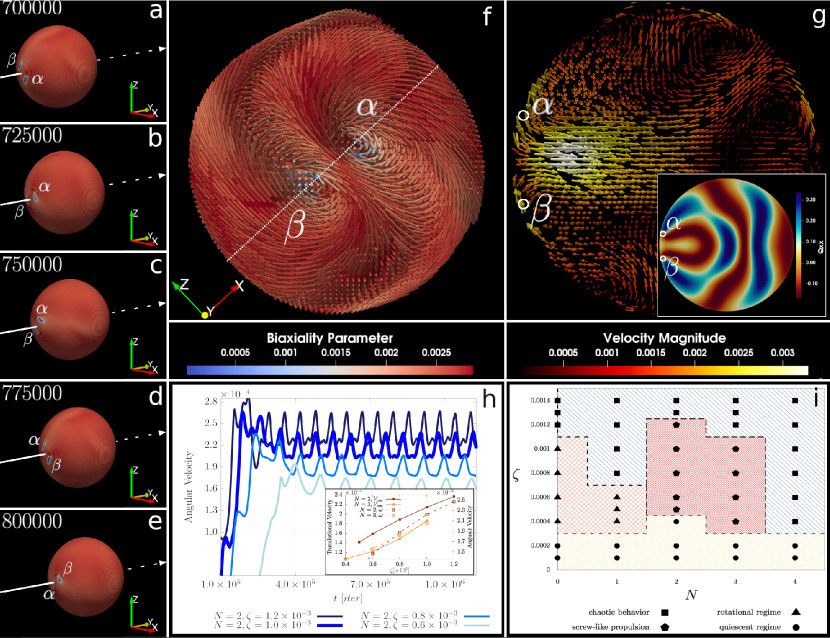Click the 'quiescent regime' legend text
The image size is (830, 638).
750,627
